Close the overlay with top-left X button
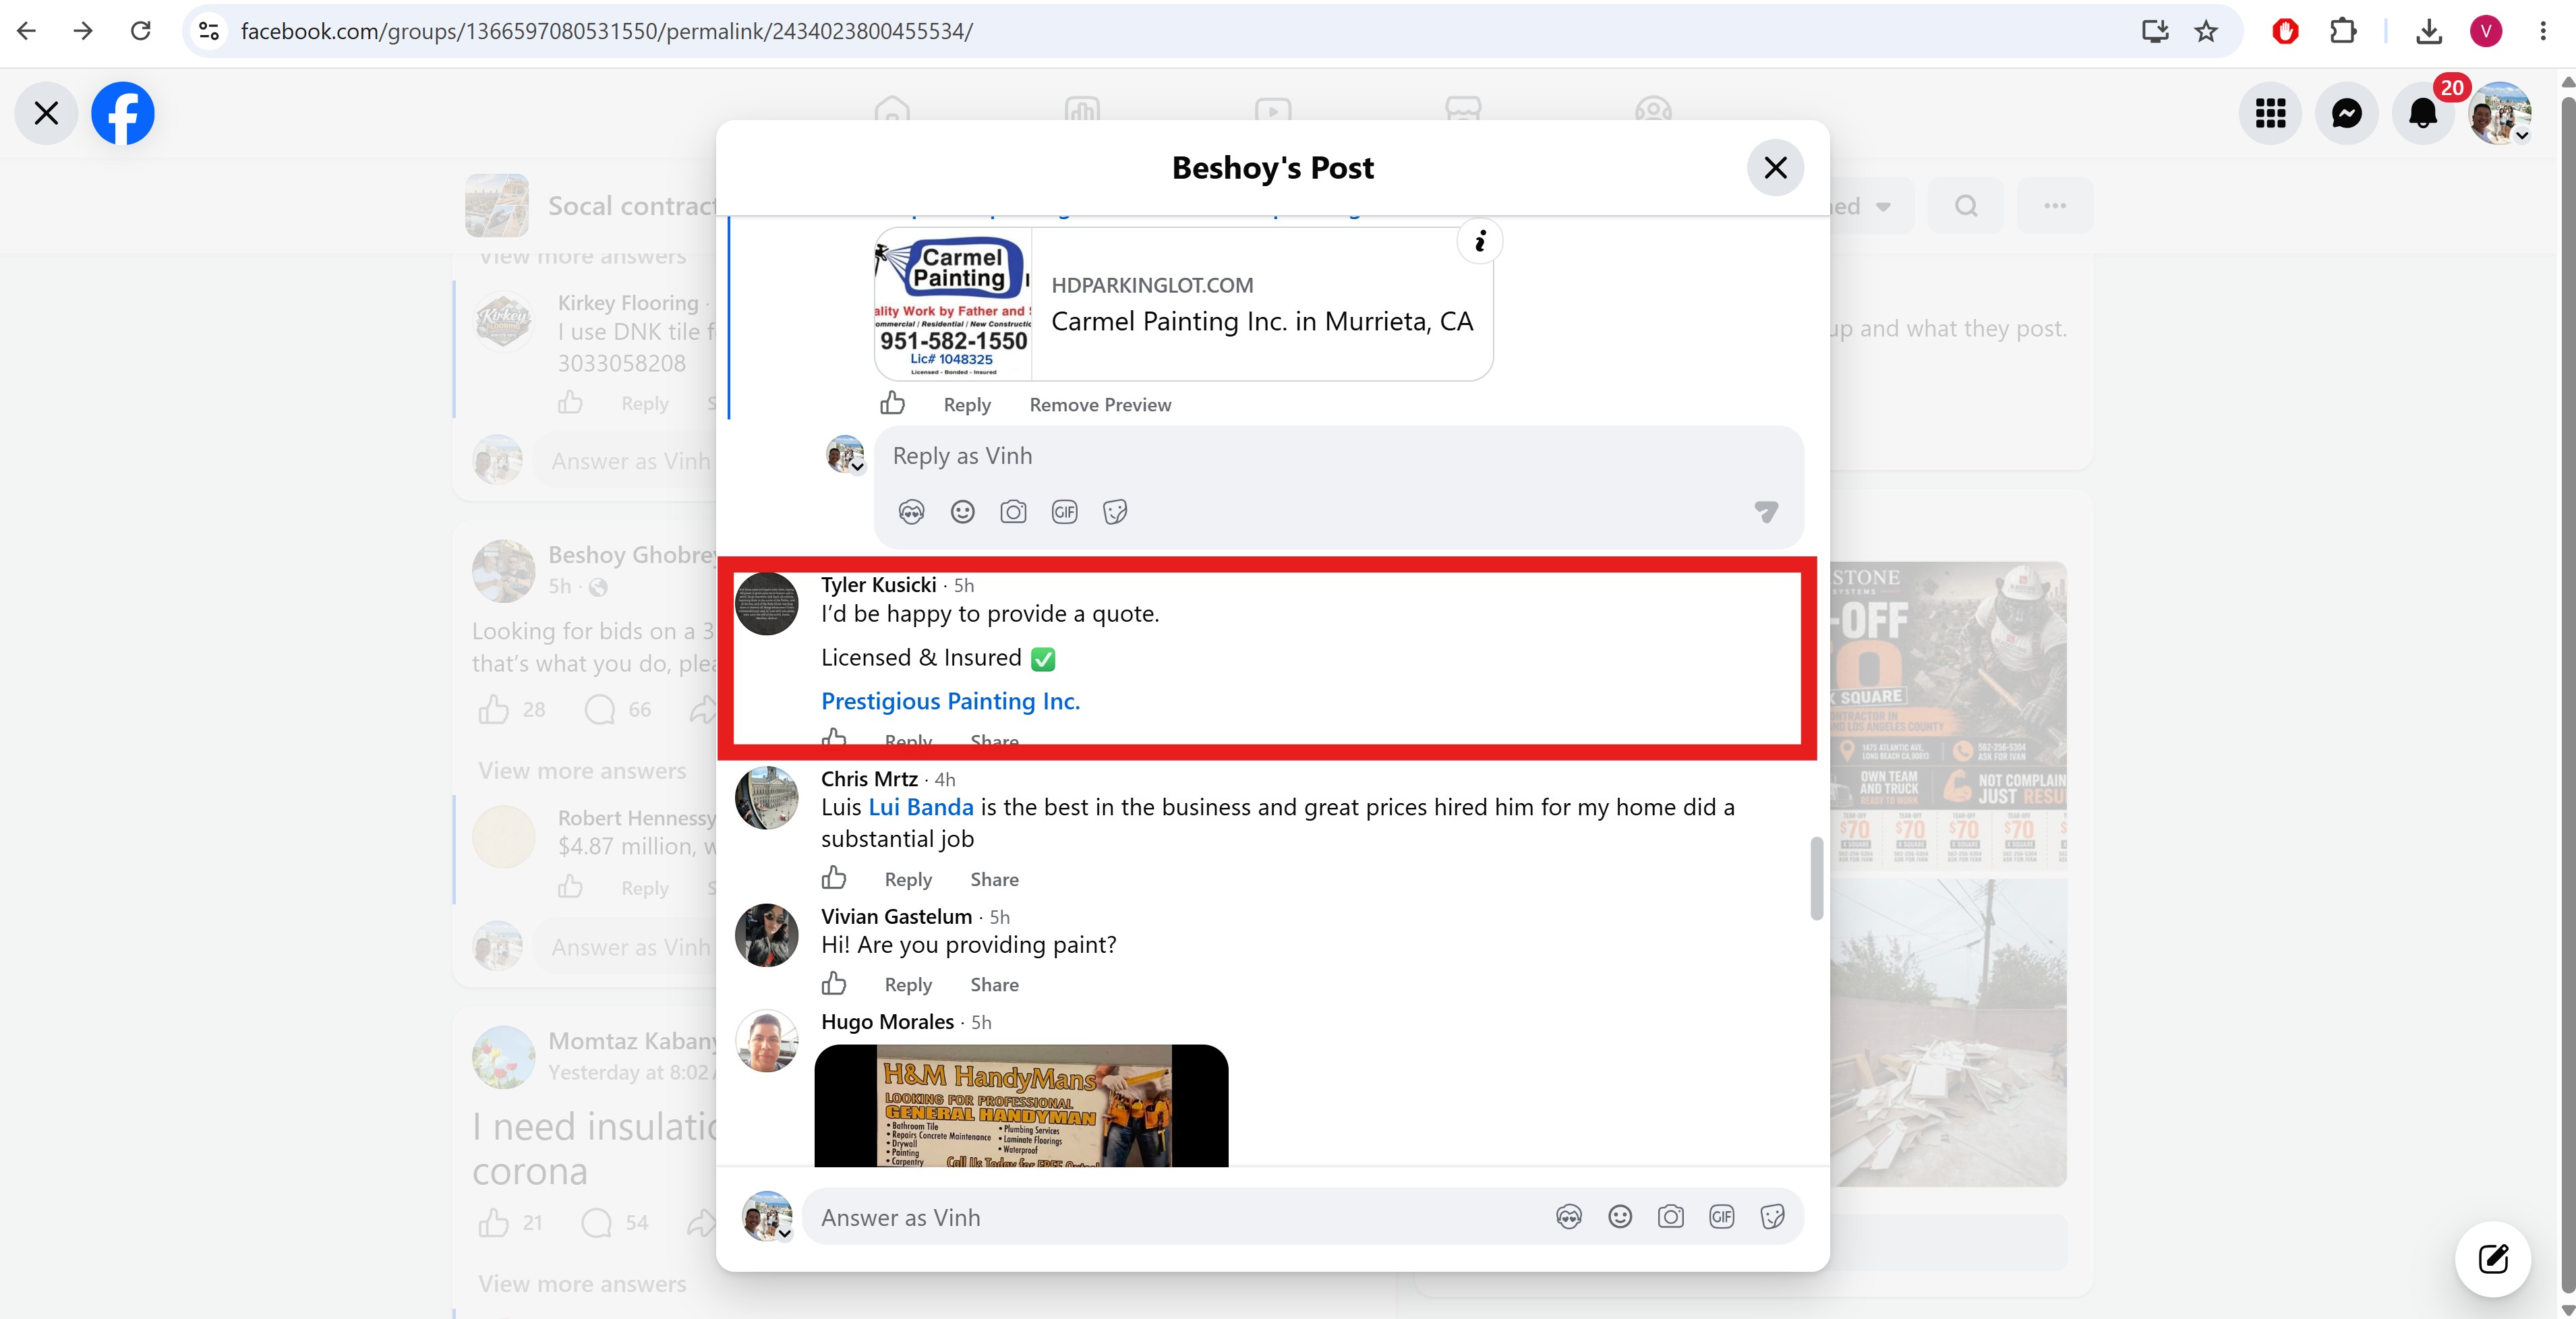The image size is (2576, 1319). (x=46, y=113)
